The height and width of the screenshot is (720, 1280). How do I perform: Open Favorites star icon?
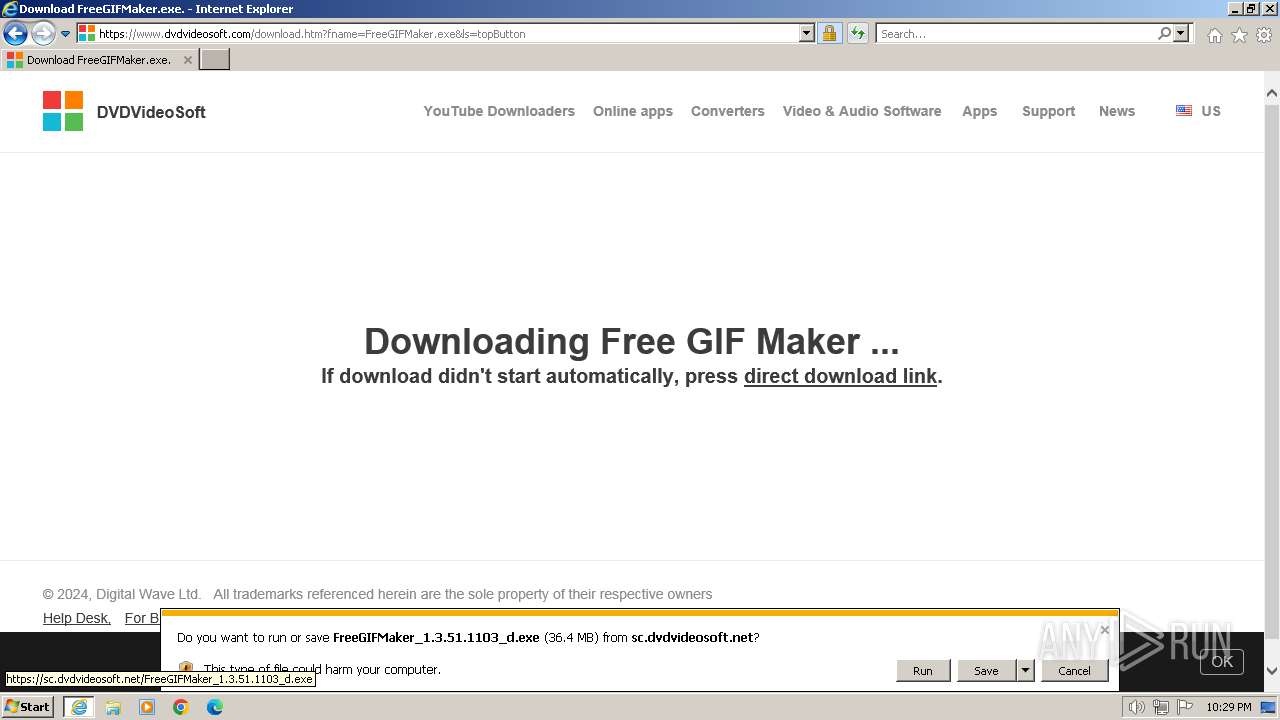click(1239, 35)
